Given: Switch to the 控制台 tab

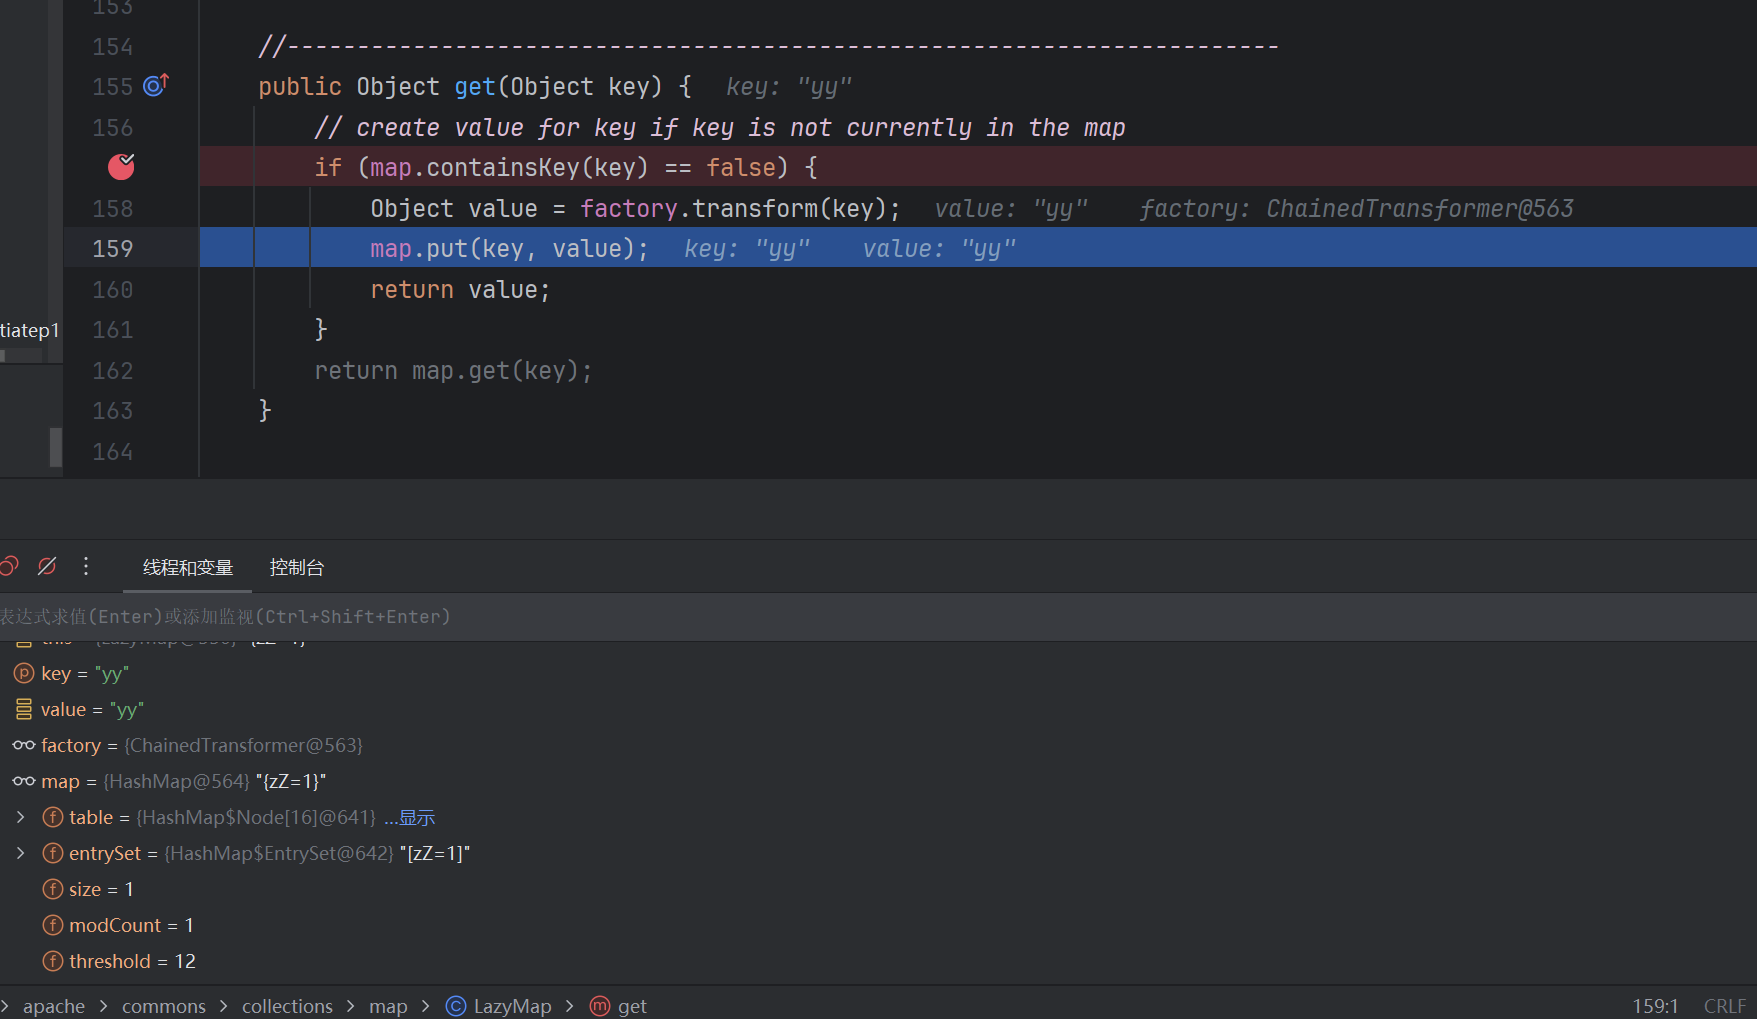Looking at the screenshot, I should pyautogui.click(x=297, y=568).
